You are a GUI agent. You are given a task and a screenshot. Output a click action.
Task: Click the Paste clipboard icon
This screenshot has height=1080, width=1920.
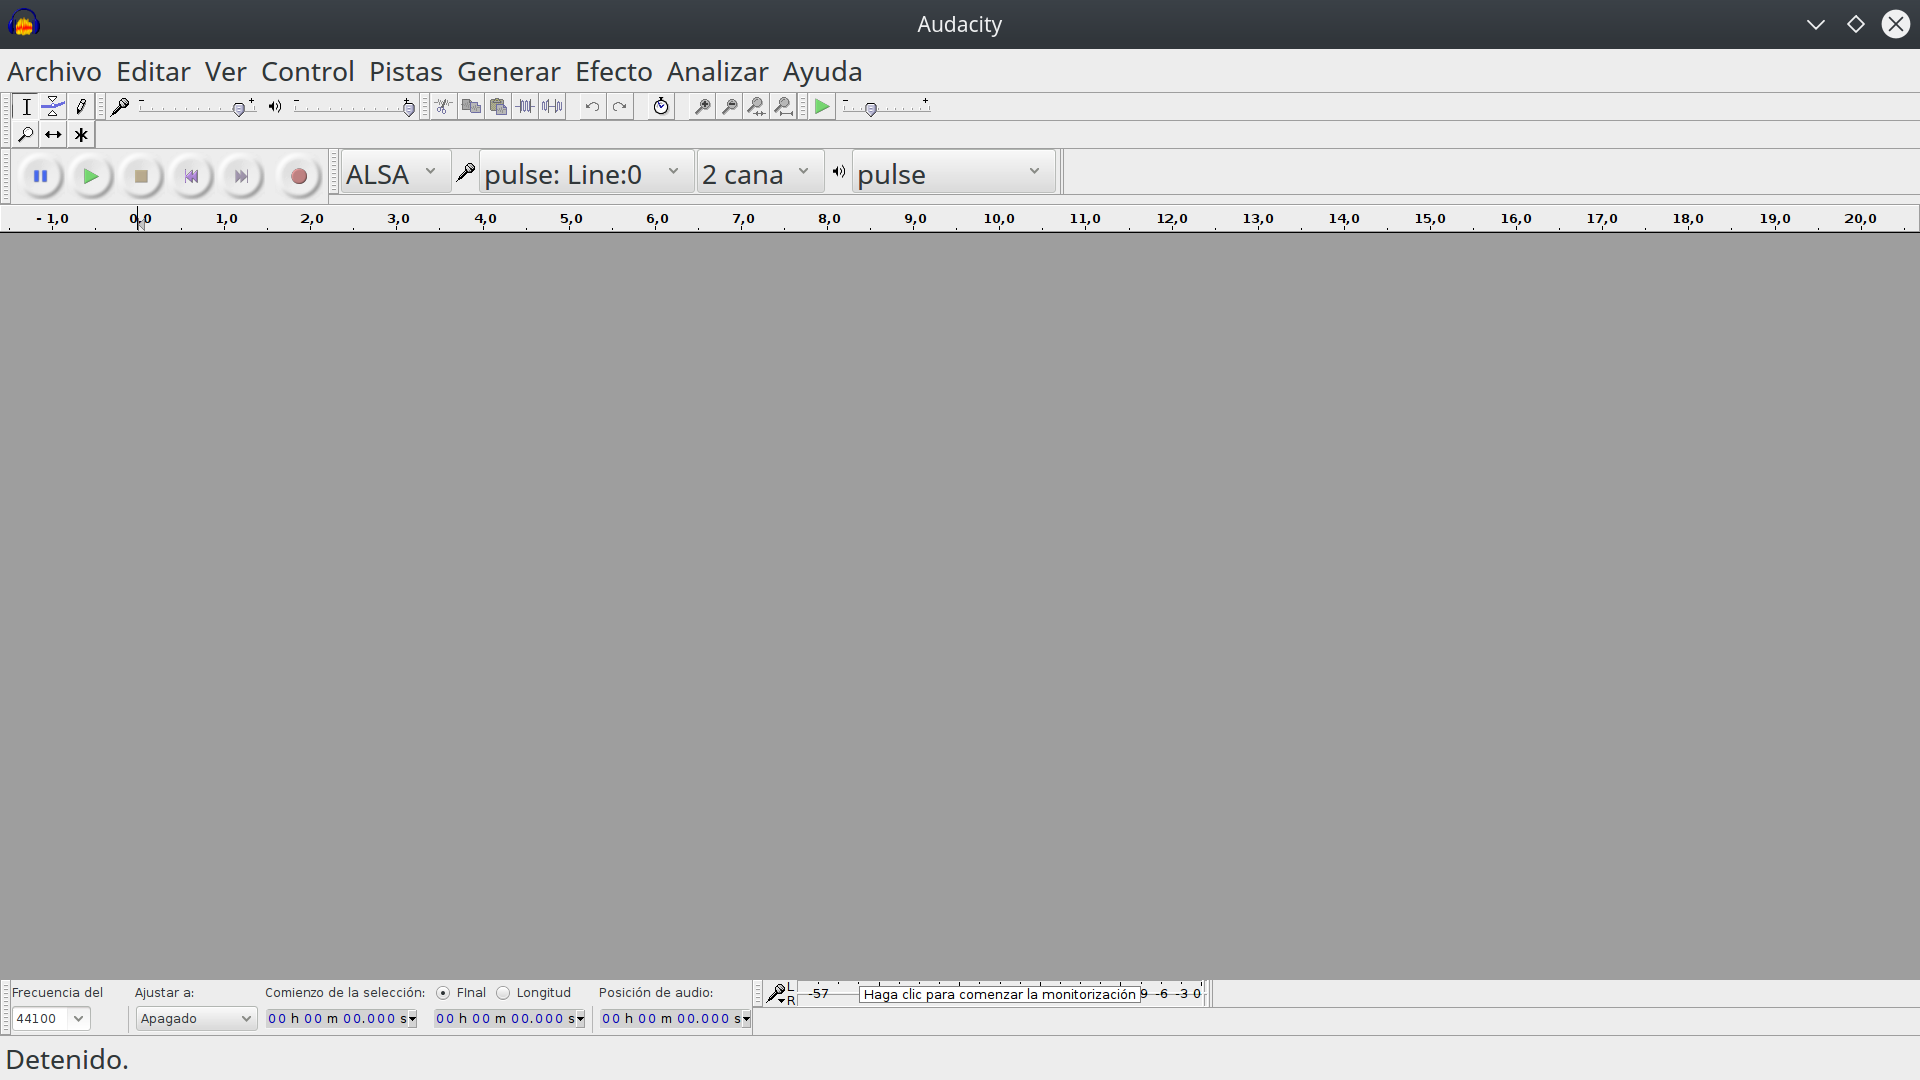[498, 107]
